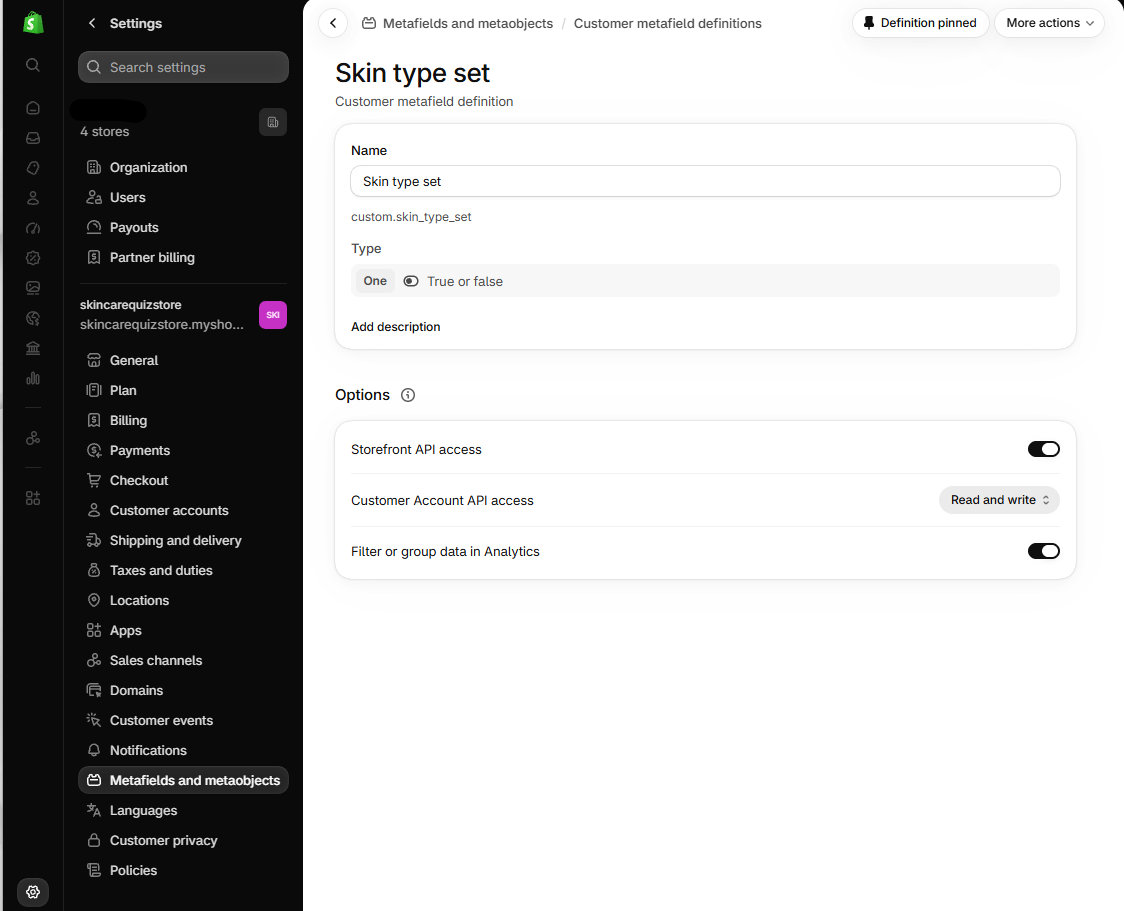This screenshot has width=1124, height=911.
Task: Click the custom.skin_type_set key text
Action: 411,217
